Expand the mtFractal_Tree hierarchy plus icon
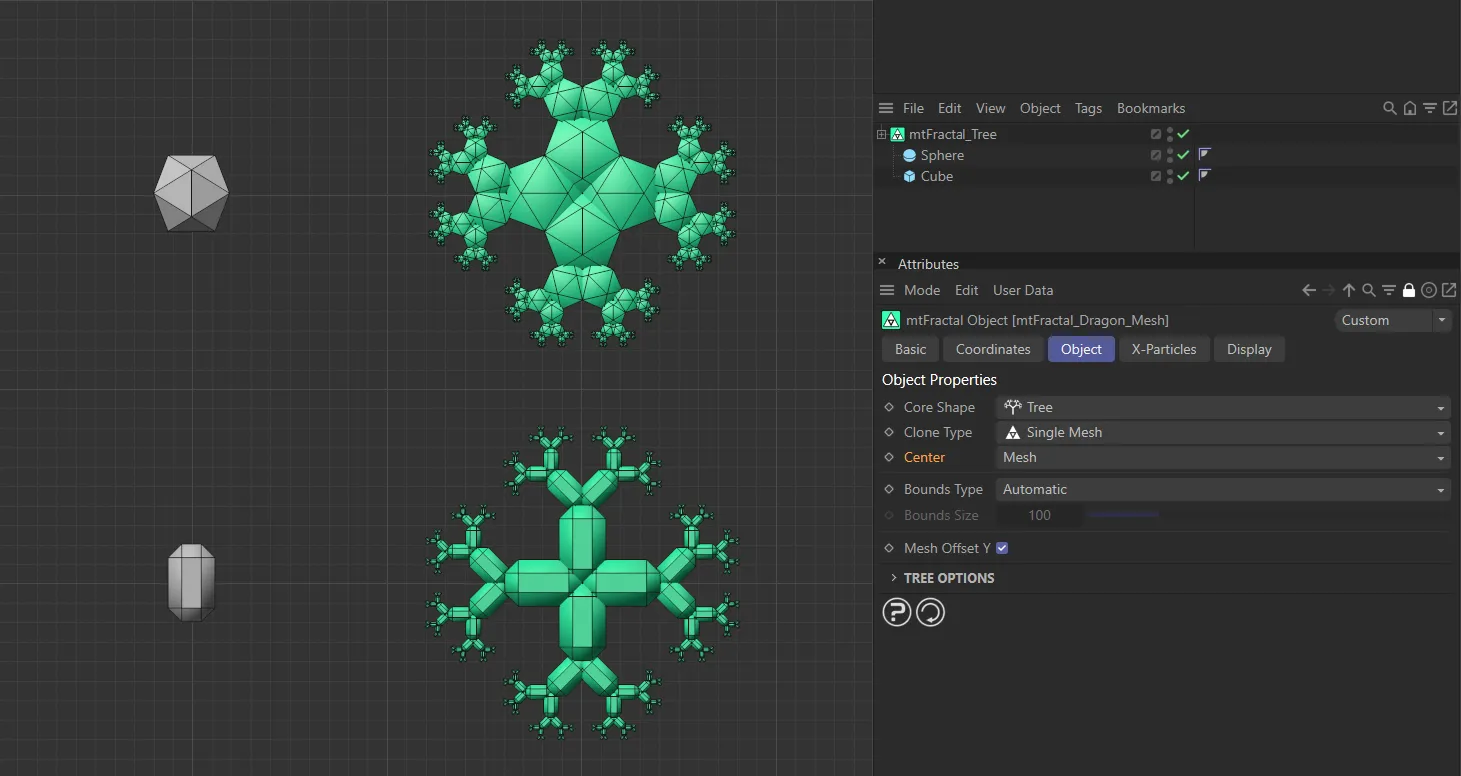Viewport: 1461px width, 776px height. 880,134
